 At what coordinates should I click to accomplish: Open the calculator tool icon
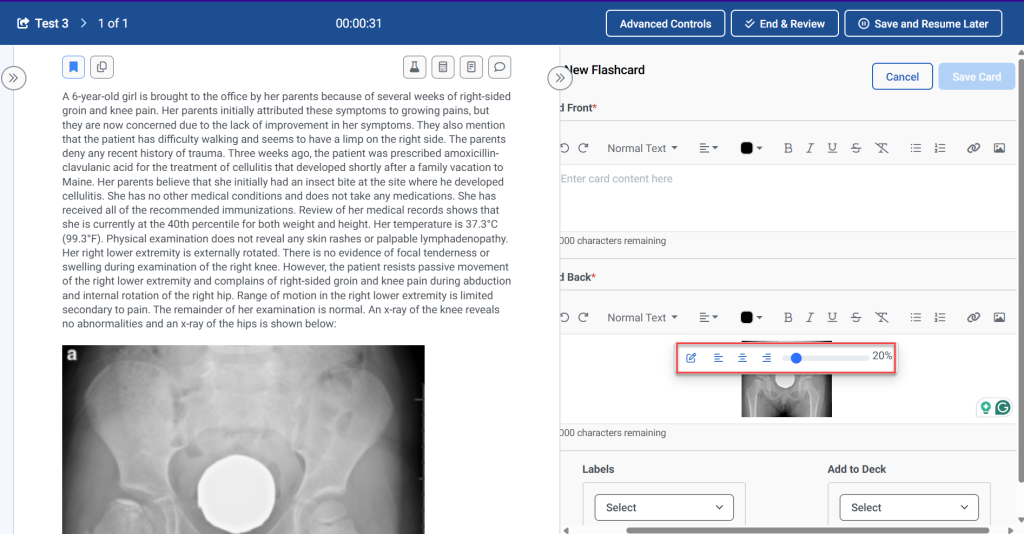[443, 67]
